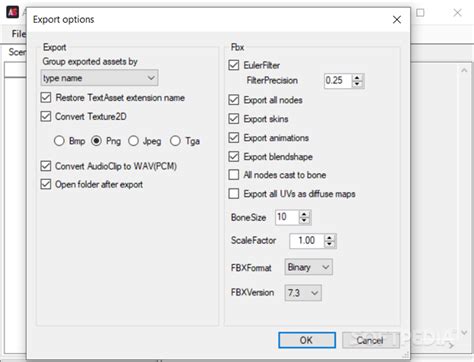Disable Export animations option
This screenshot has height=362, width=474.
coord(234,138)
